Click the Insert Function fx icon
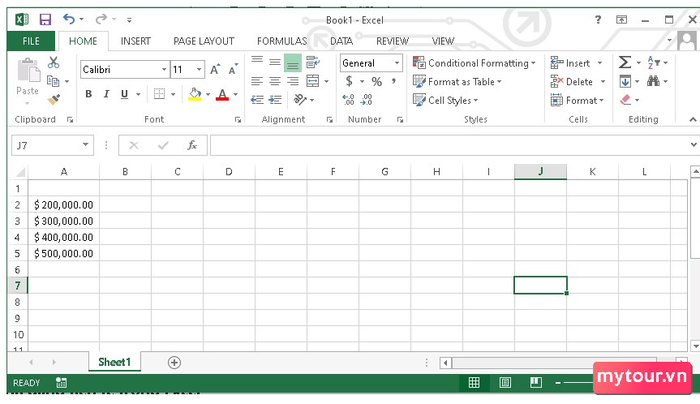This screenshot has height=404, width=700. 192,145
